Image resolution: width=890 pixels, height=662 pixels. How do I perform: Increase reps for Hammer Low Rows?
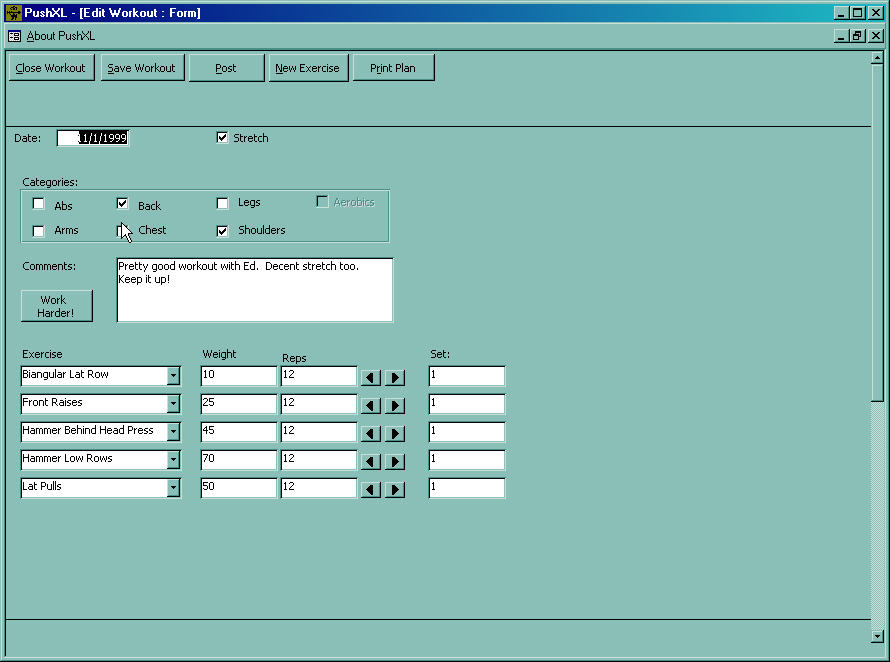(x=395, y=462)
